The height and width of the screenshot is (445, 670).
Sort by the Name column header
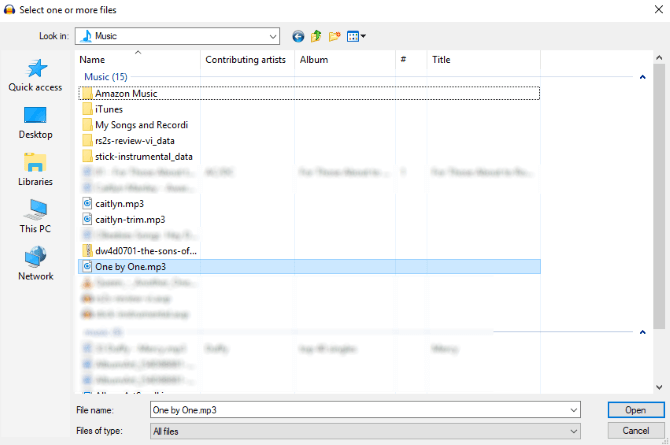tap(138, 60)
